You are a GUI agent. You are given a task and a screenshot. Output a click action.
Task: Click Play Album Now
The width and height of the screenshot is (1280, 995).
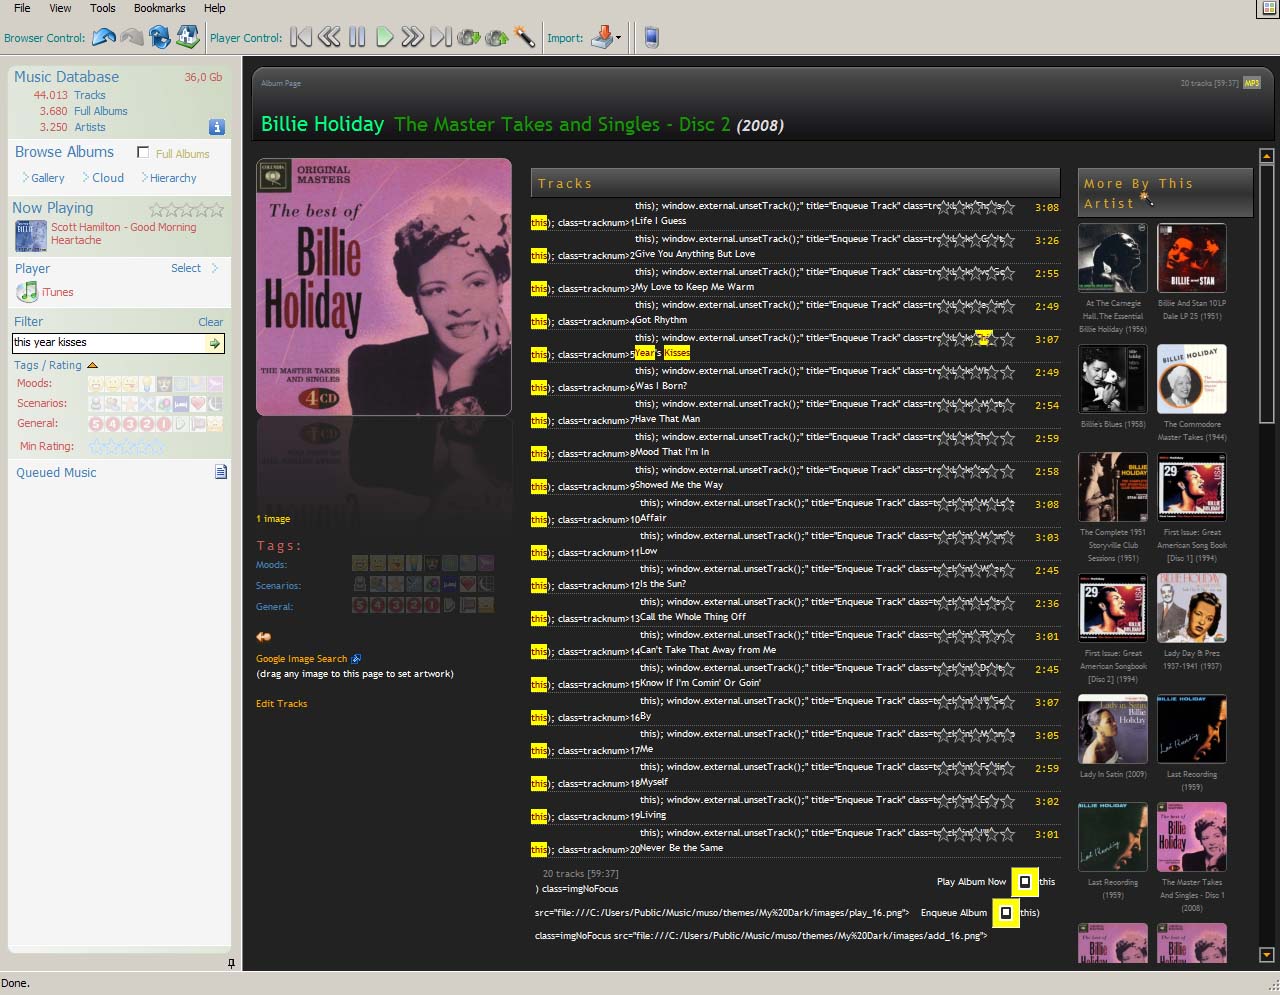(971, 882)
